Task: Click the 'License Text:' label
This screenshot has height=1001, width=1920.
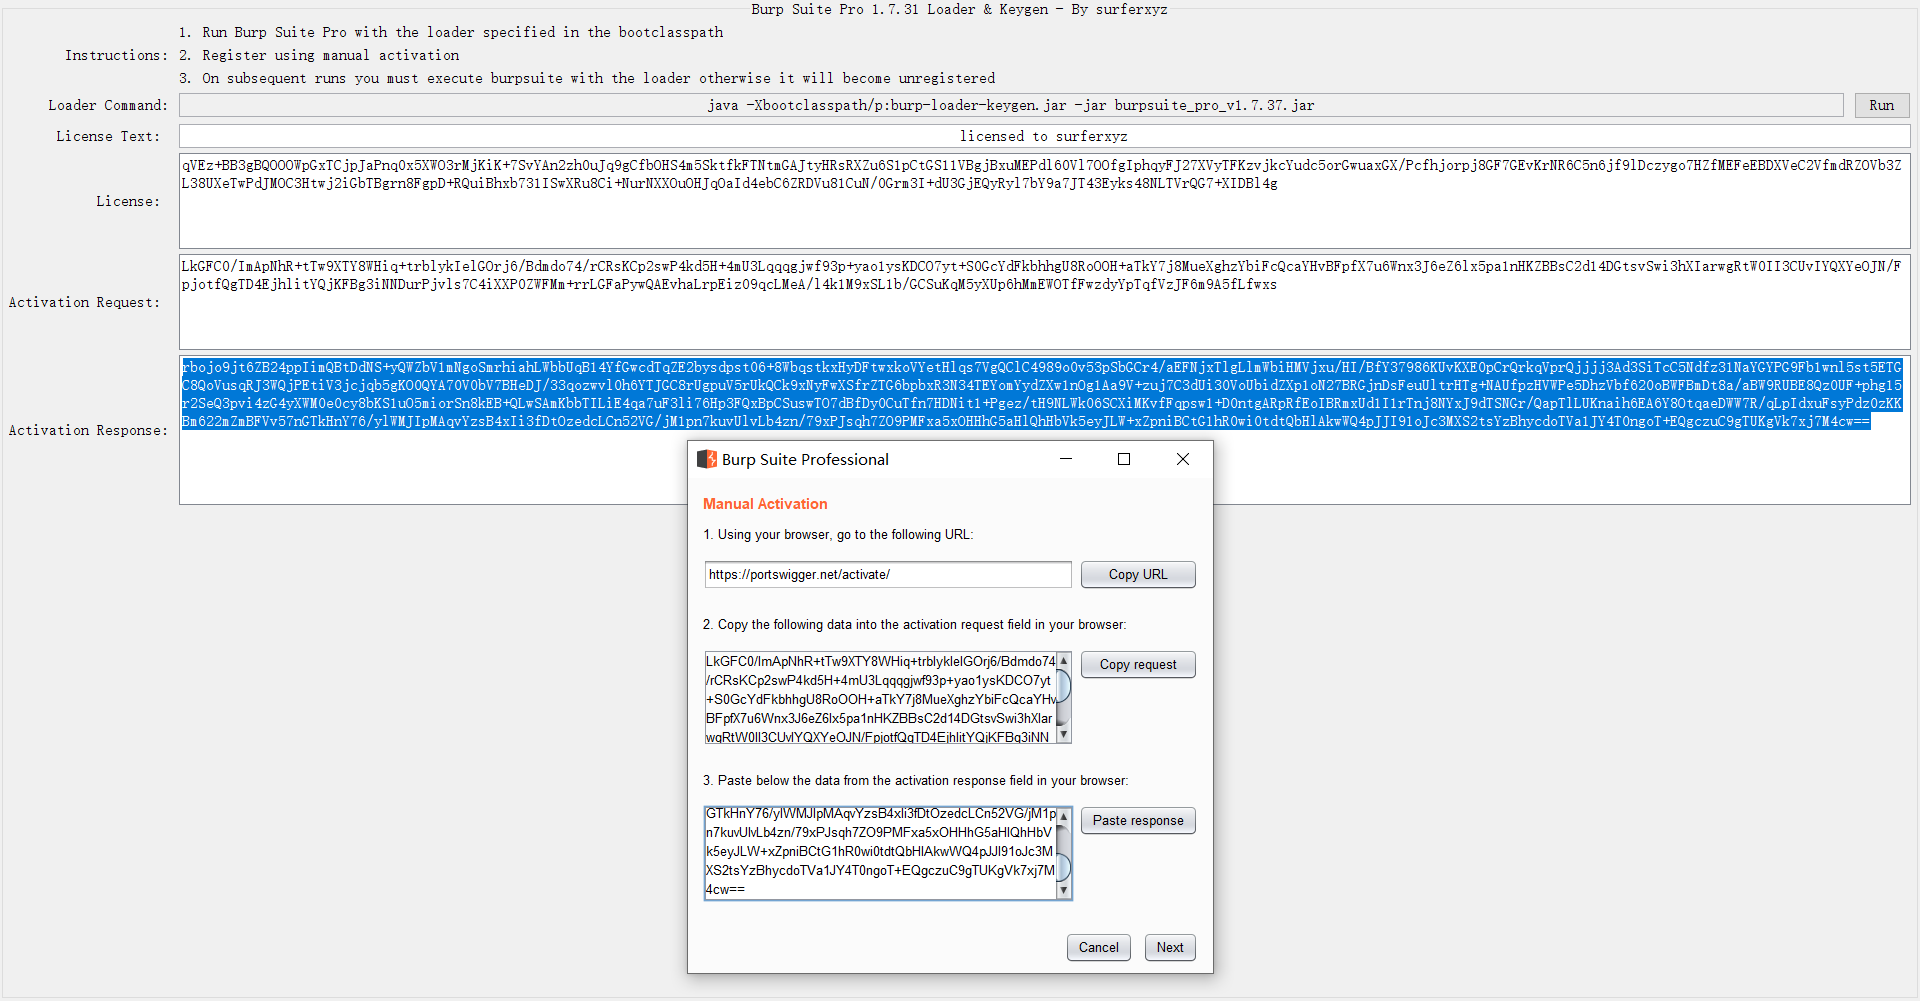Action: (x=108, y=136)
